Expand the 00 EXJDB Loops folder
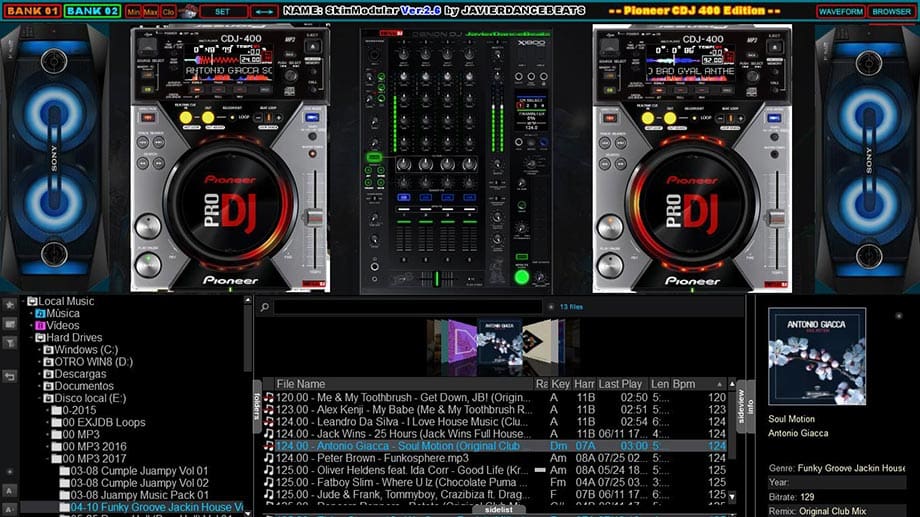This screenshot has height=517, width=920. [x=48, y=423]
